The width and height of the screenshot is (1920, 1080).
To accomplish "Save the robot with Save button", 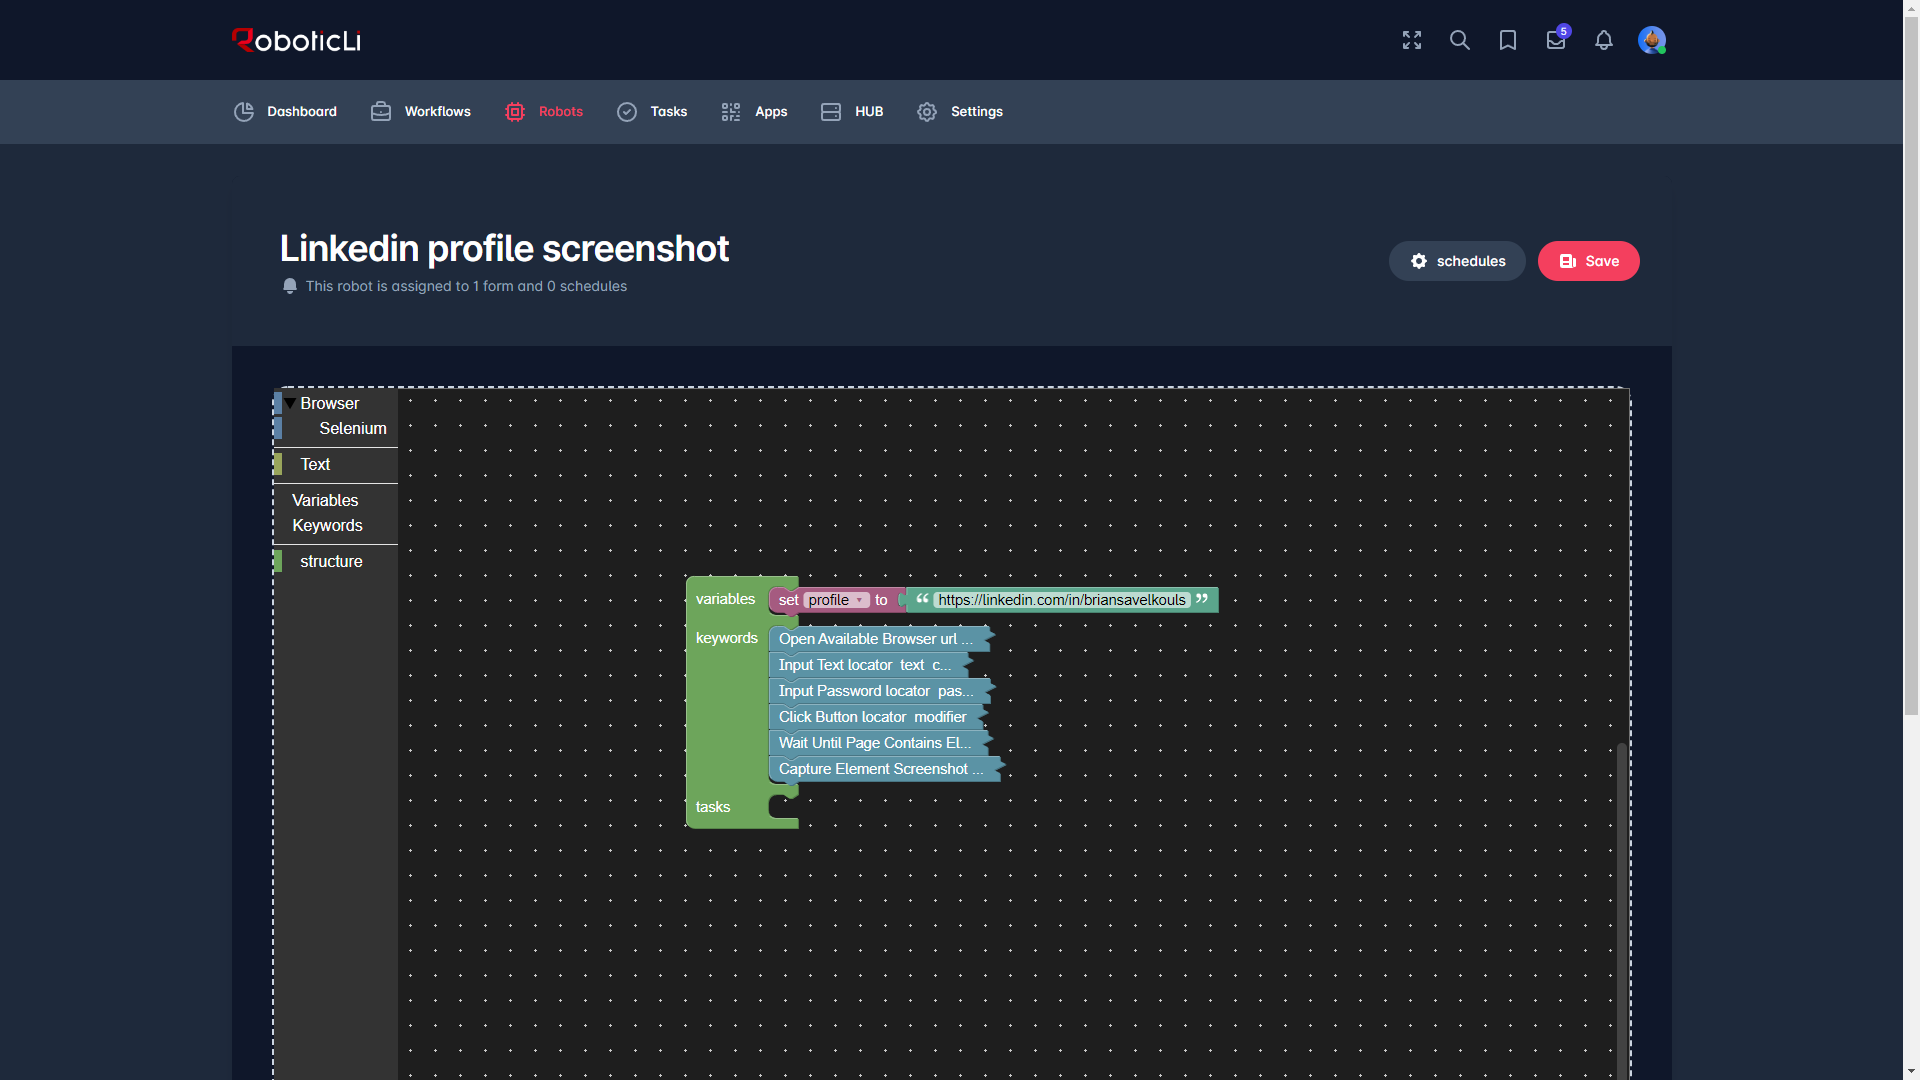I will coord(1588,261).
